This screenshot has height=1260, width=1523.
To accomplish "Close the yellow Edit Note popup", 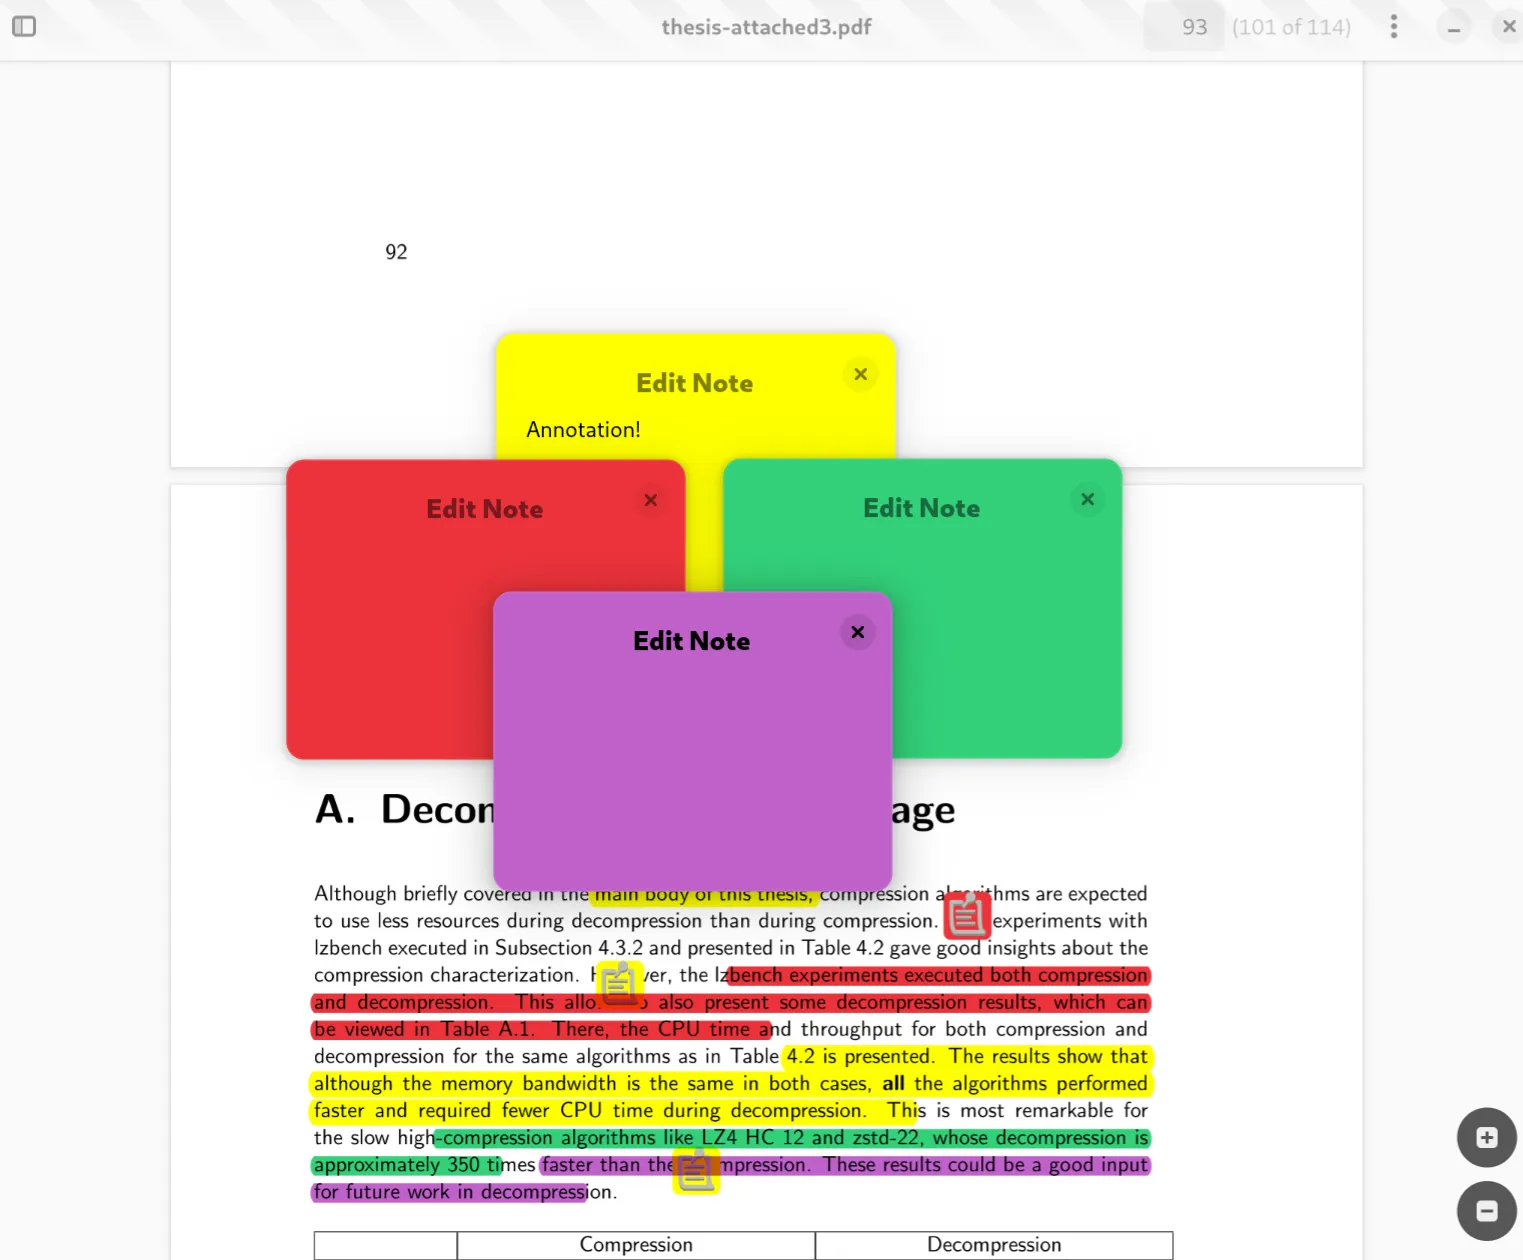I will [x=860, y=374].
